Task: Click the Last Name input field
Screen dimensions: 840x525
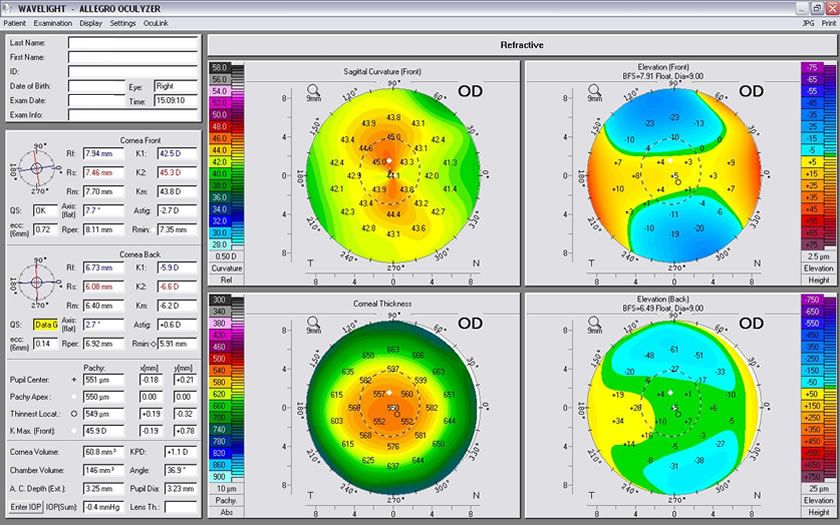Action: (x=133, y=43)
